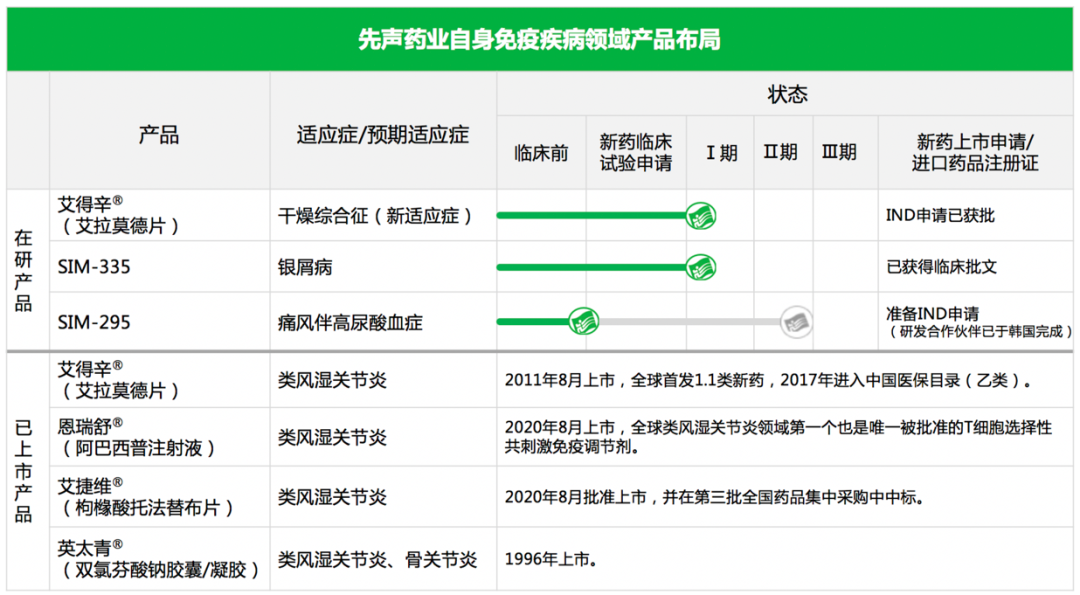Screen dimensions: 1080x595
Task: Click the 临床前 stage header
Action: tap(541, 153)
